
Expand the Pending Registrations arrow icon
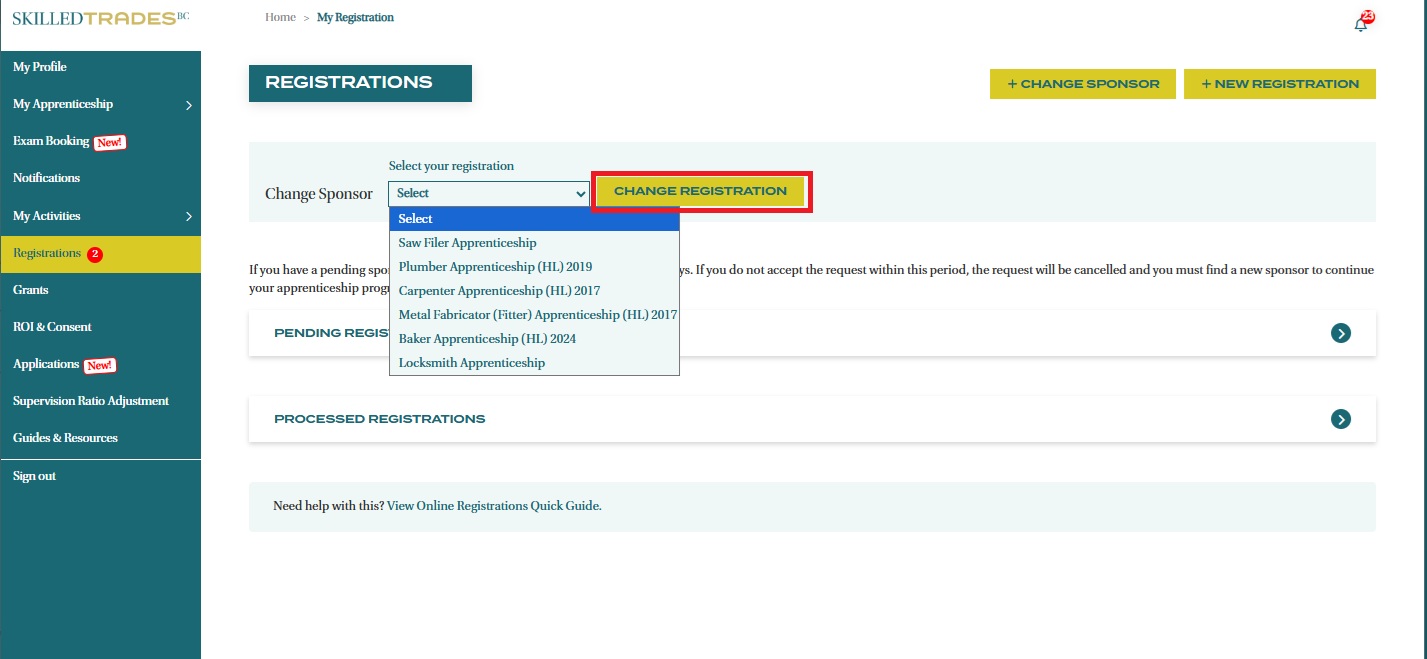[1341, 333]
